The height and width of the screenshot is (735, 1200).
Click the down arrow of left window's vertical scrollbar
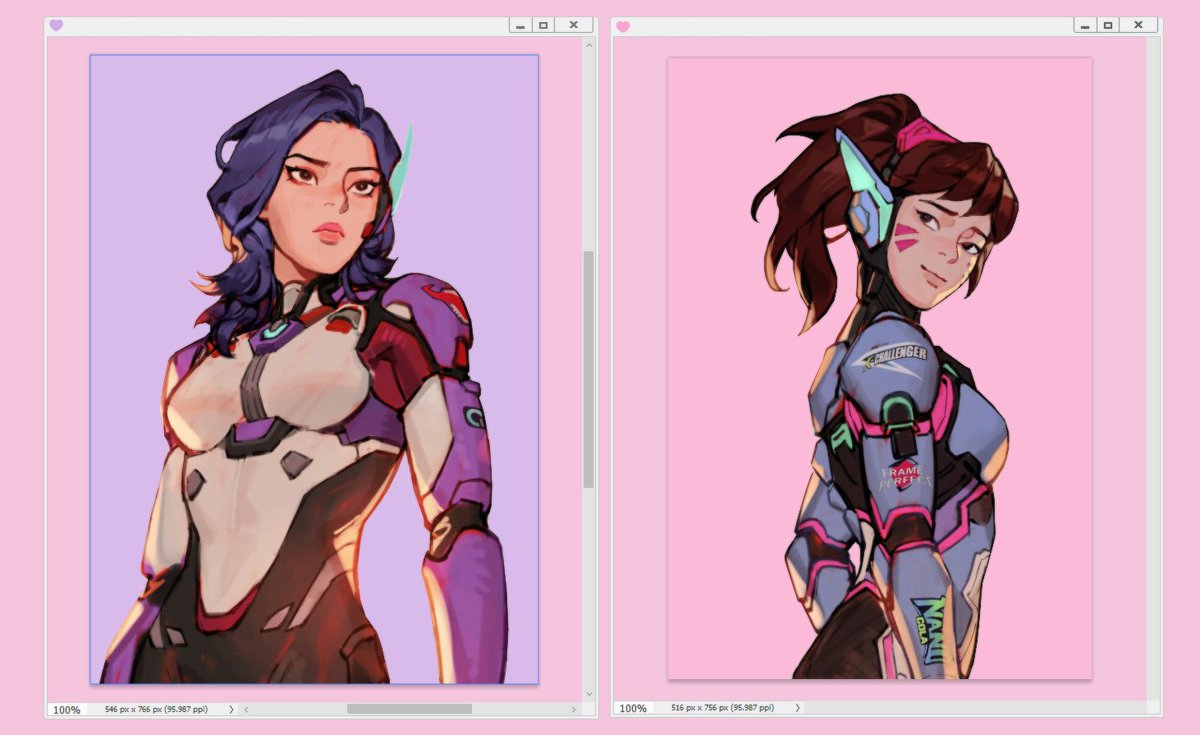[589, 693]
